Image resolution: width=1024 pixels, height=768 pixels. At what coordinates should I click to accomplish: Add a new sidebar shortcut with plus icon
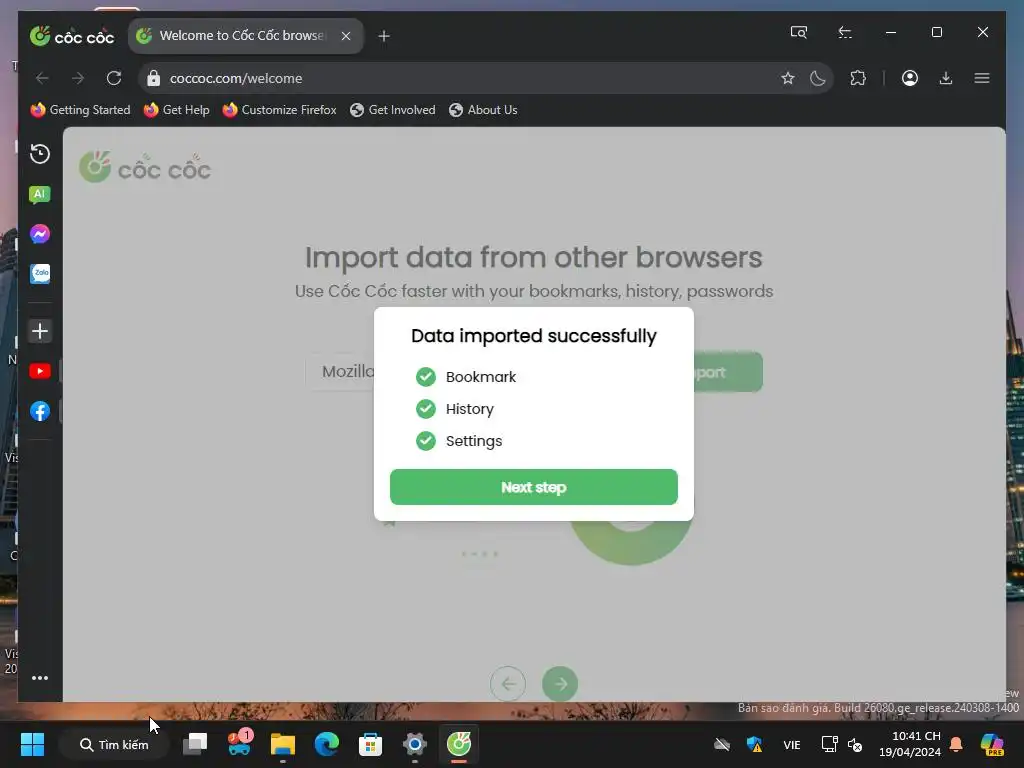(40, 330)
